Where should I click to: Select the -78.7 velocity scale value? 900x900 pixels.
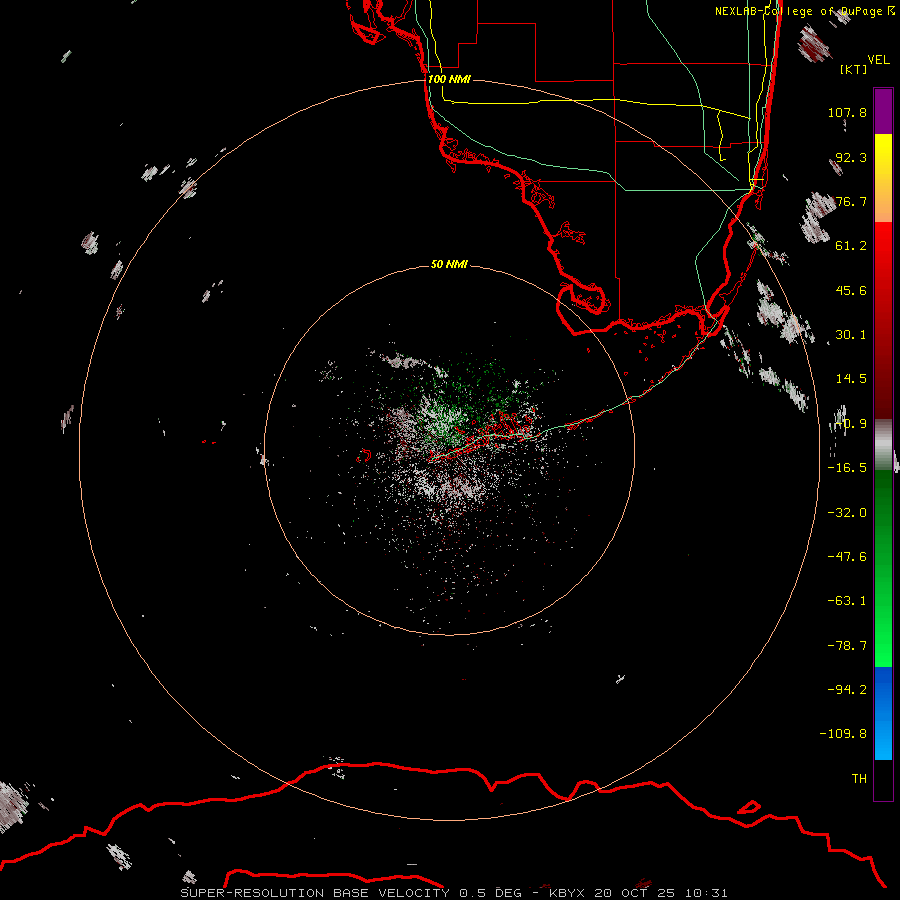pyautogui.click(x=847, y=646)
